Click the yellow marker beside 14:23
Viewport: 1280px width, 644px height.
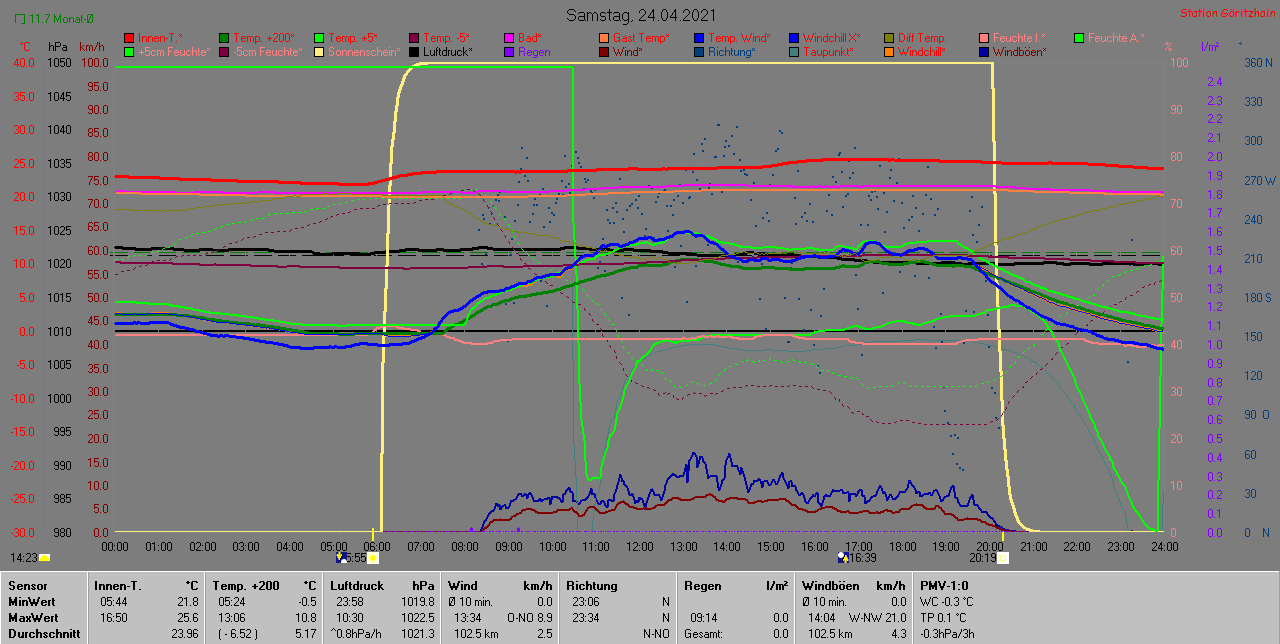click(x=45, y=558)
